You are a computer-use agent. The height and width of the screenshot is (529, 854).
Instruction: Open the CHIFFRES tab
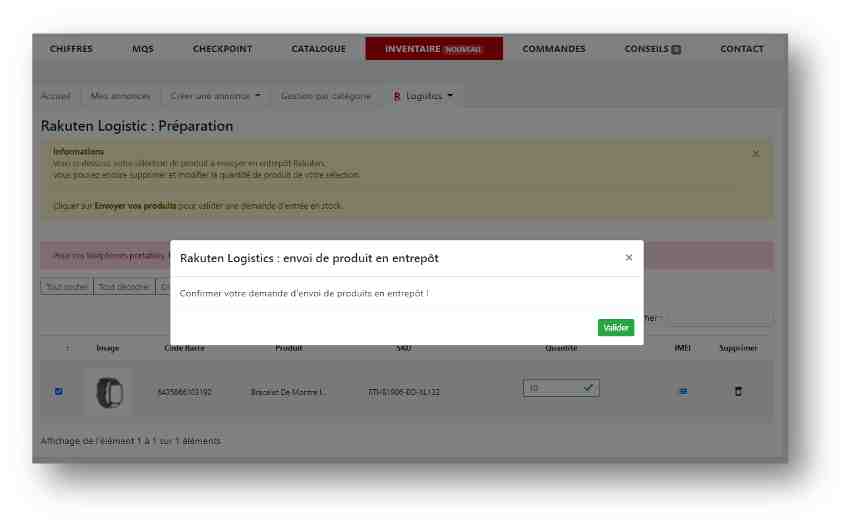pyautogui.click(x=71, y=48)
